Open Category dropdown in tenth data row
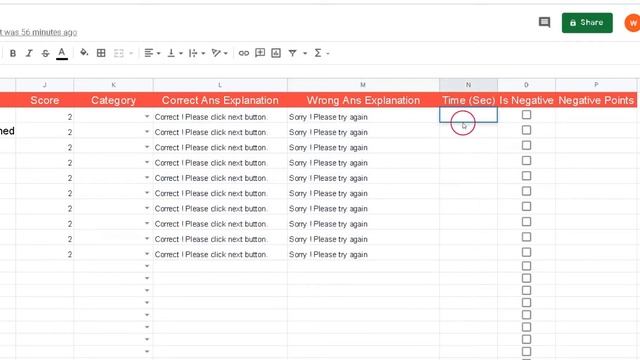The height and width of the screenshot is (360, 640). 147,254
